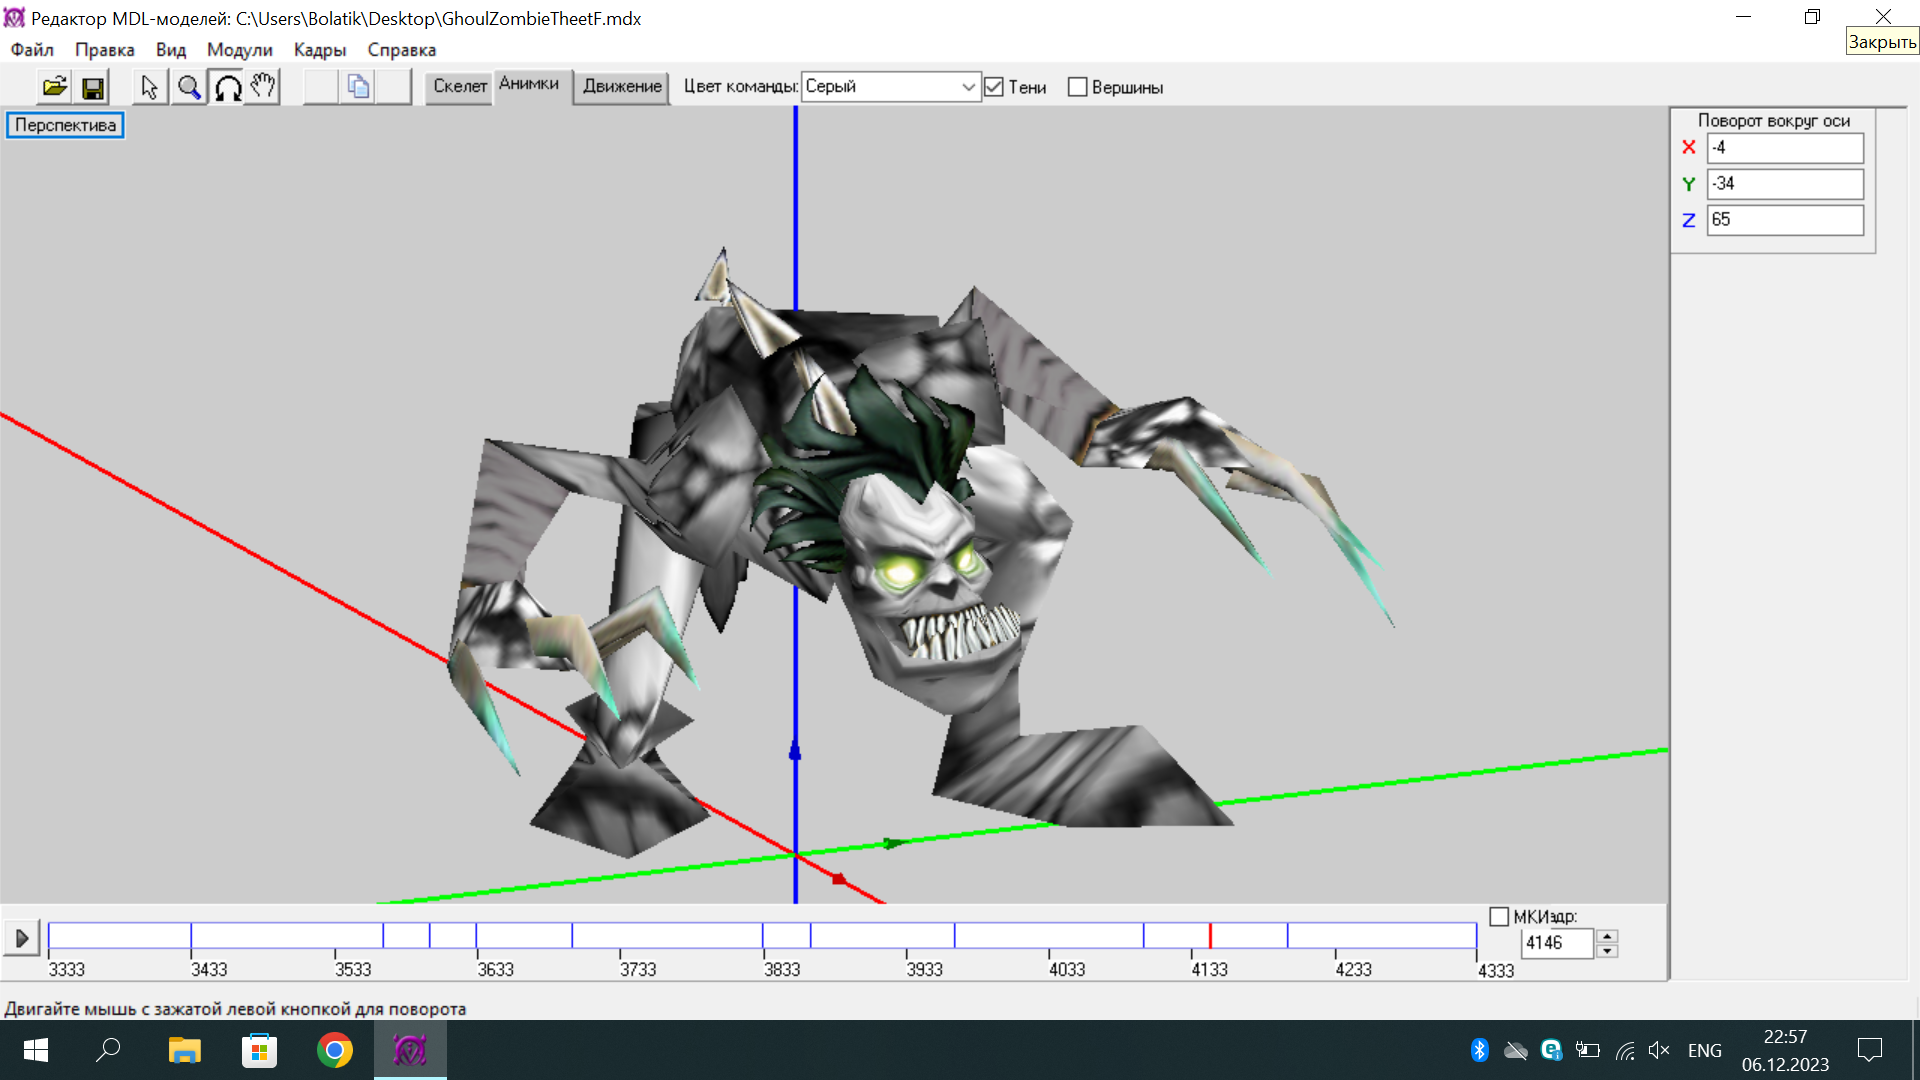
Task: Click the muted volume tray icon
Action: 1660,1050
